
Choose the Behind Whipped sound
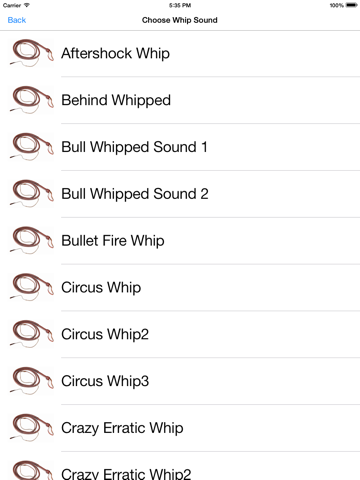[x=116, y=101]
